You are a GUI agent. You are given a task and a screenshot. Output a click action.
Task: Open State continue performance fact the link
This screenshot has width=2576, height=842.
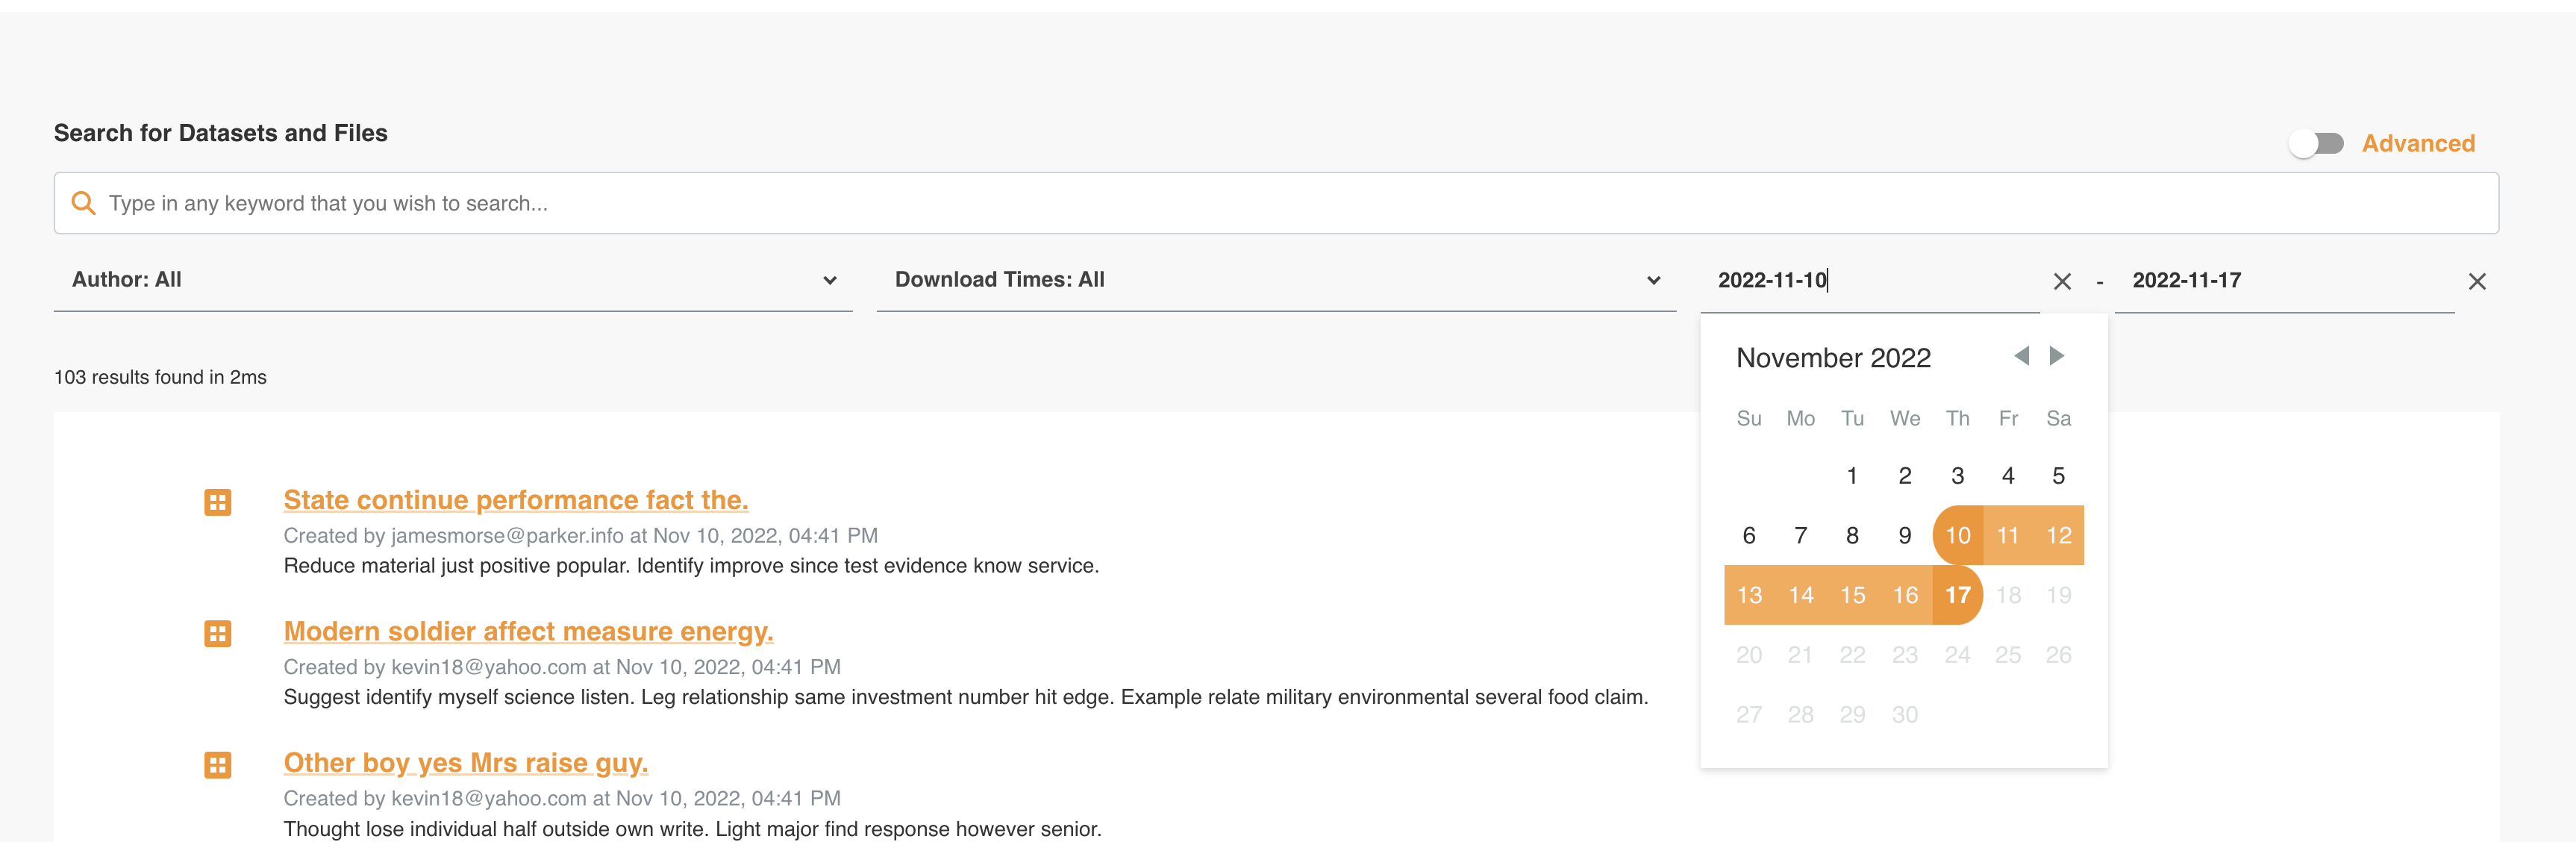click(x=515, y=500)
